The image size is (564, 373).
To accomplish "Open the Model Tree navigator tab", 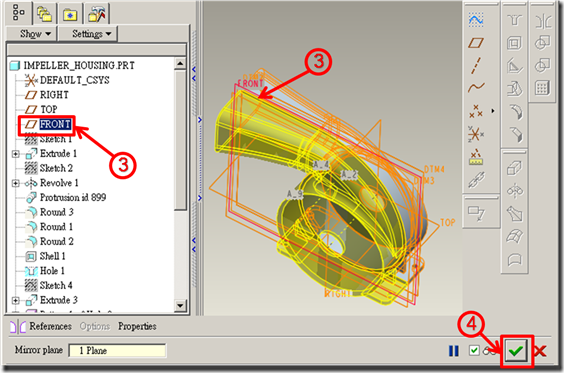I will click(18, 13).
